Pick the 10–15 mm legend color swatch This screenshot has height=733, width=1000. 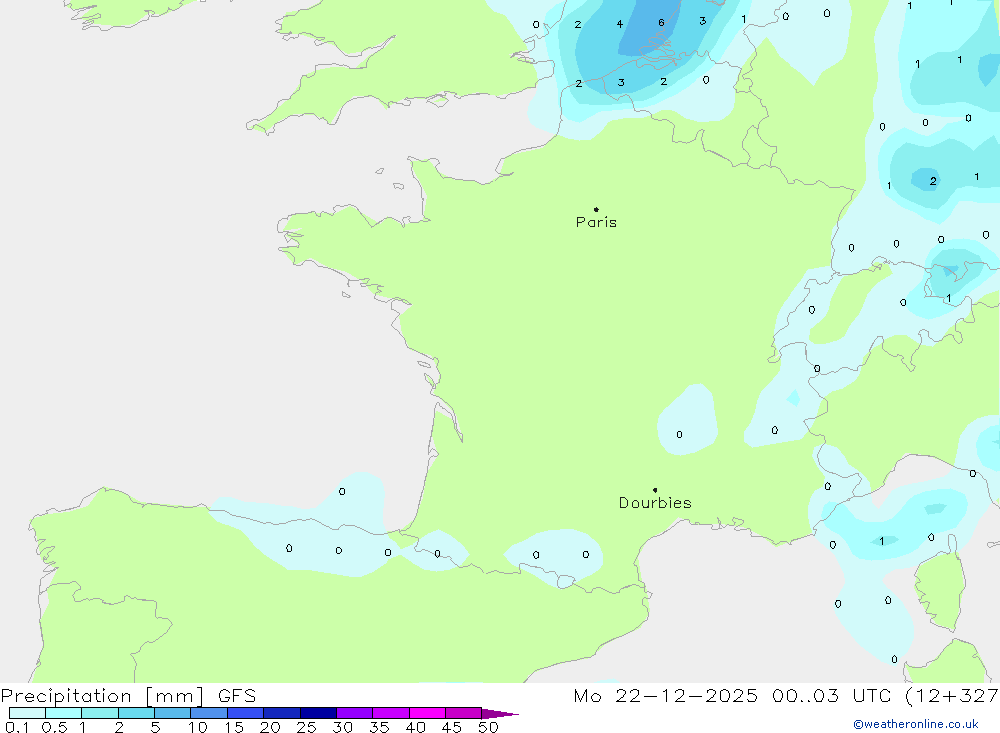[x=209, y=713]
